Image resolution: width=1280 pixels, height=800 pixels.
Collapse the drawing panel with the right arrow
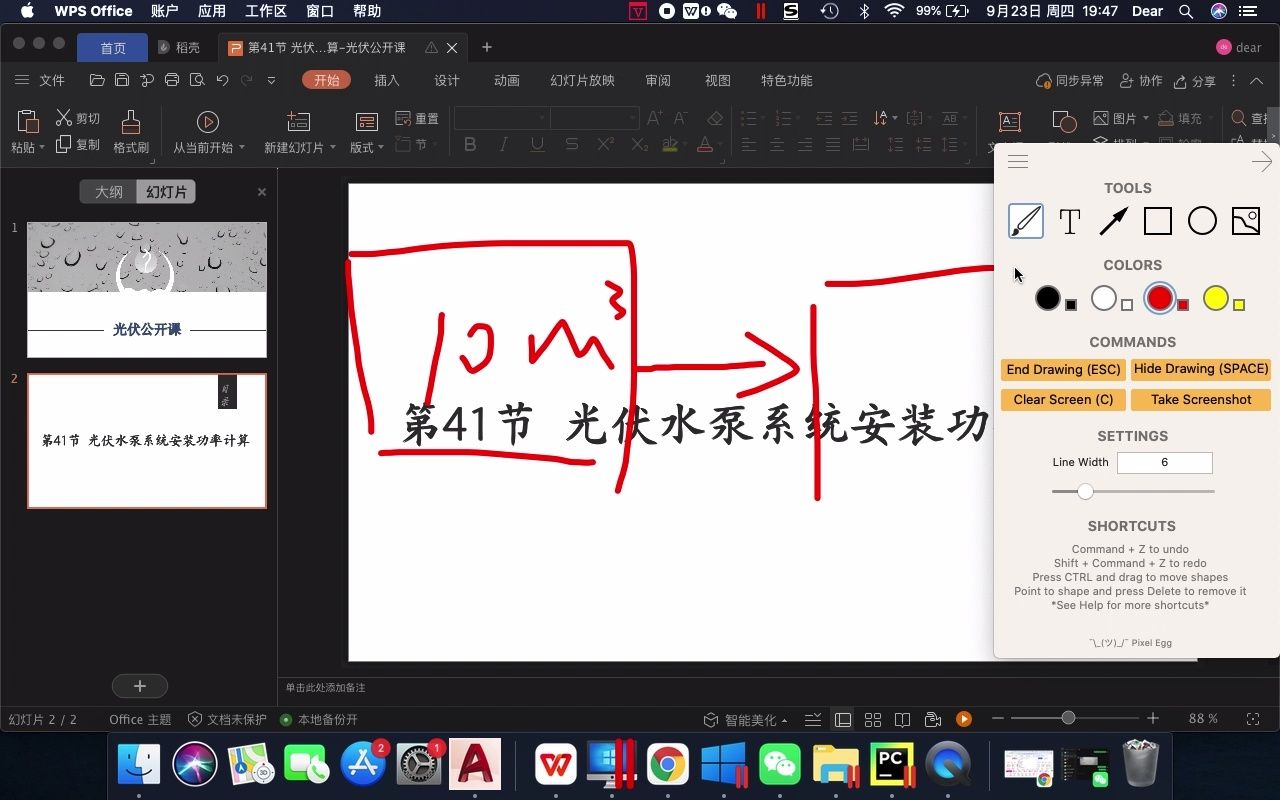[x=1261, y=160]
